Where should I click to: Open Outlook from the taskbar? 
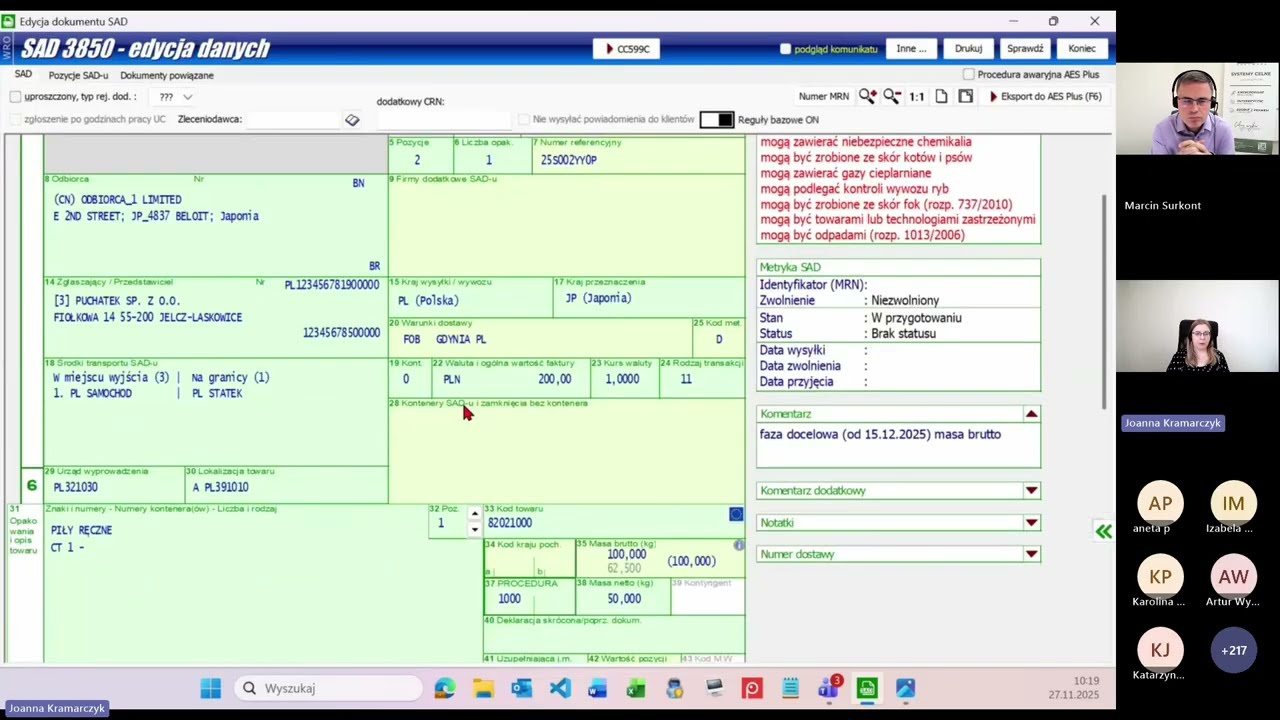[x=521, y=688]
